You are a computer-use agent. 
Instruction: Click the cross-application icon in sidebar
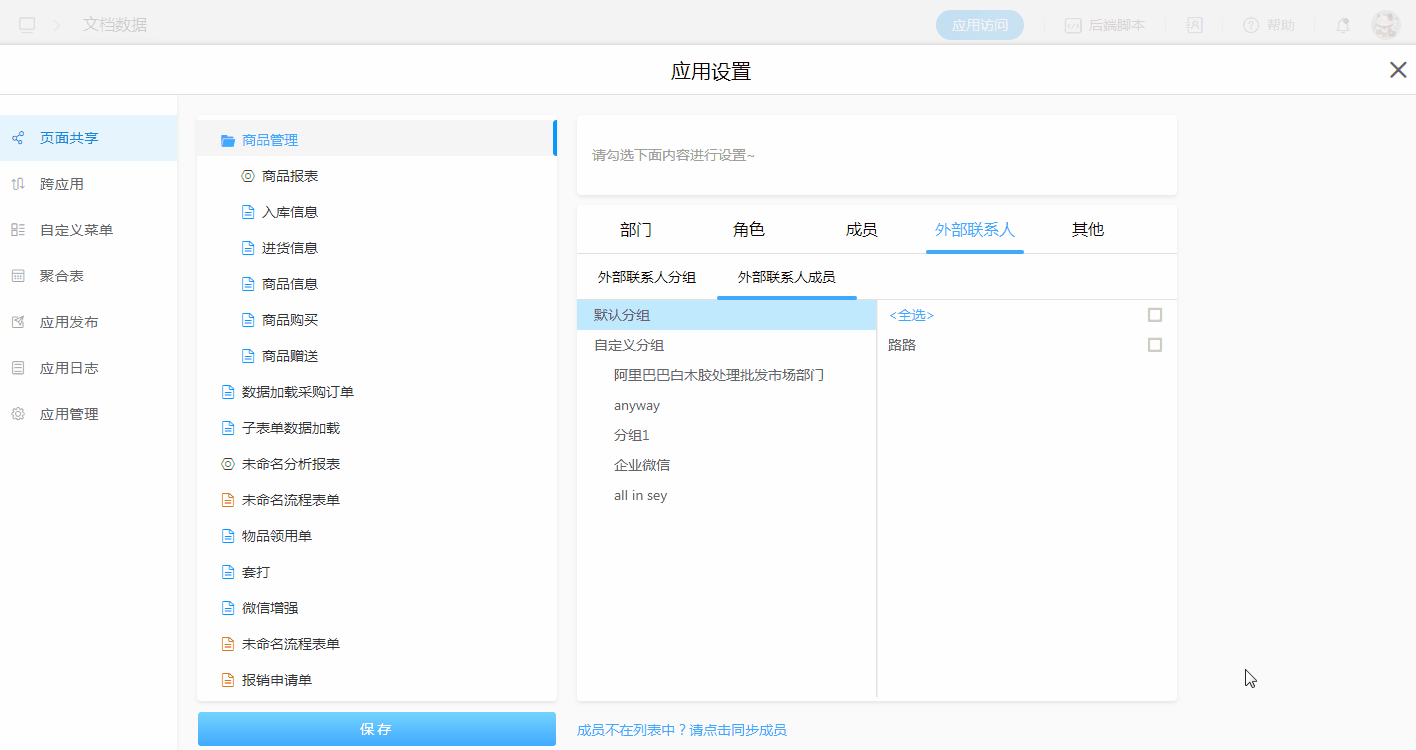click(x=18, y=184)
